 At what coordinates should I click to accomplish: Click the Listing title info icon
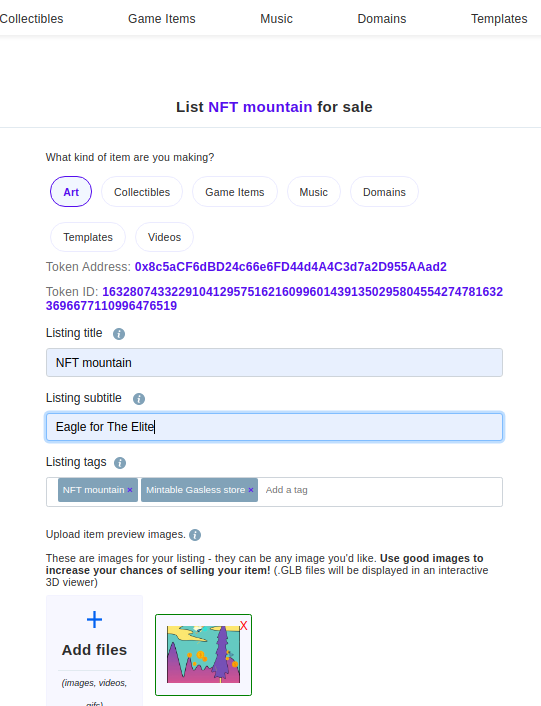point(119,334)
